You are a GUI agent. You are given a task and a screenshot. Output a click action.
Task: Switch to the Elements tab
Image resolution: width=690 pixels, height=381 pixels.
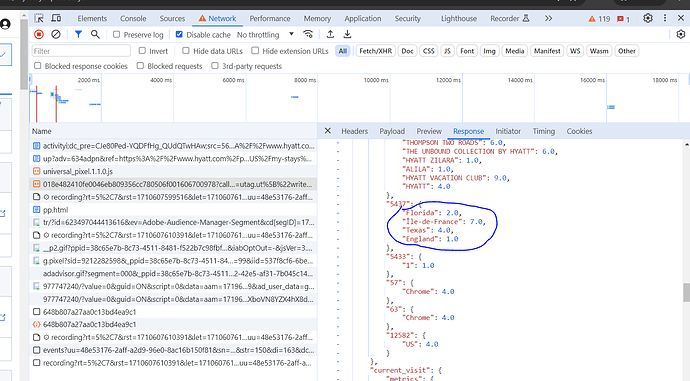coord(92,18)
